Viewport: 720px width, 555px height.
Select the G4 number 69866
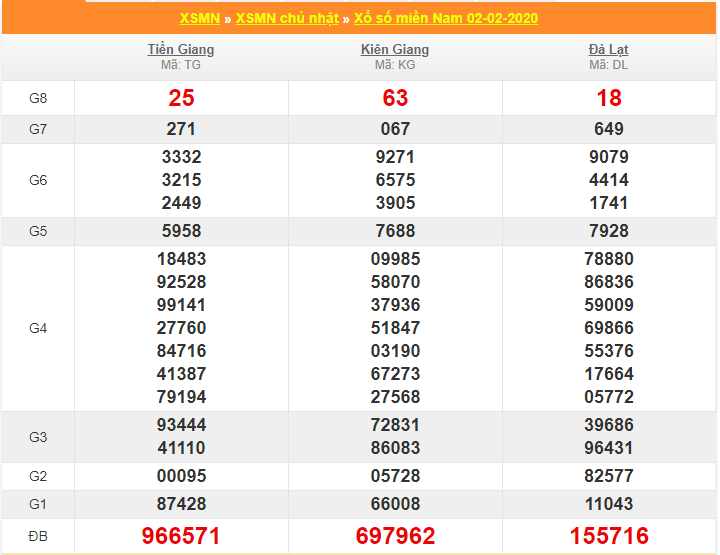tap(609, 328)
